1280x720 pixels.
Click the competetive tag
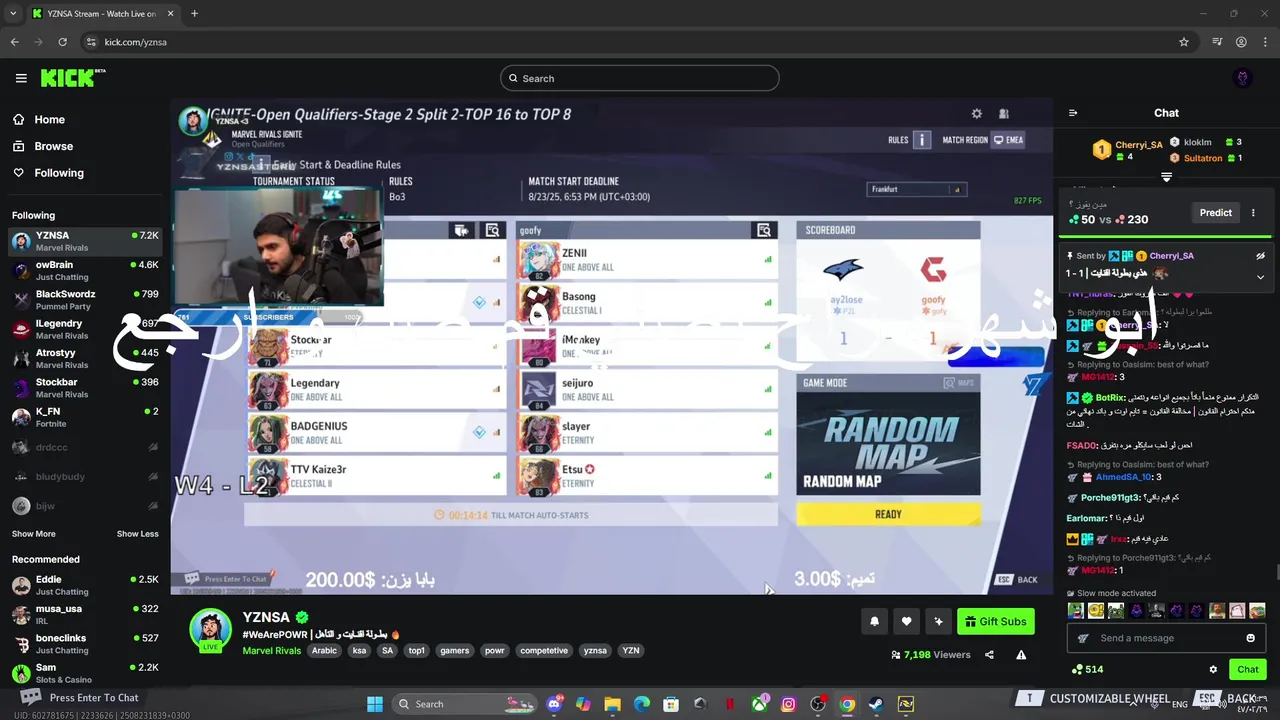544,651
